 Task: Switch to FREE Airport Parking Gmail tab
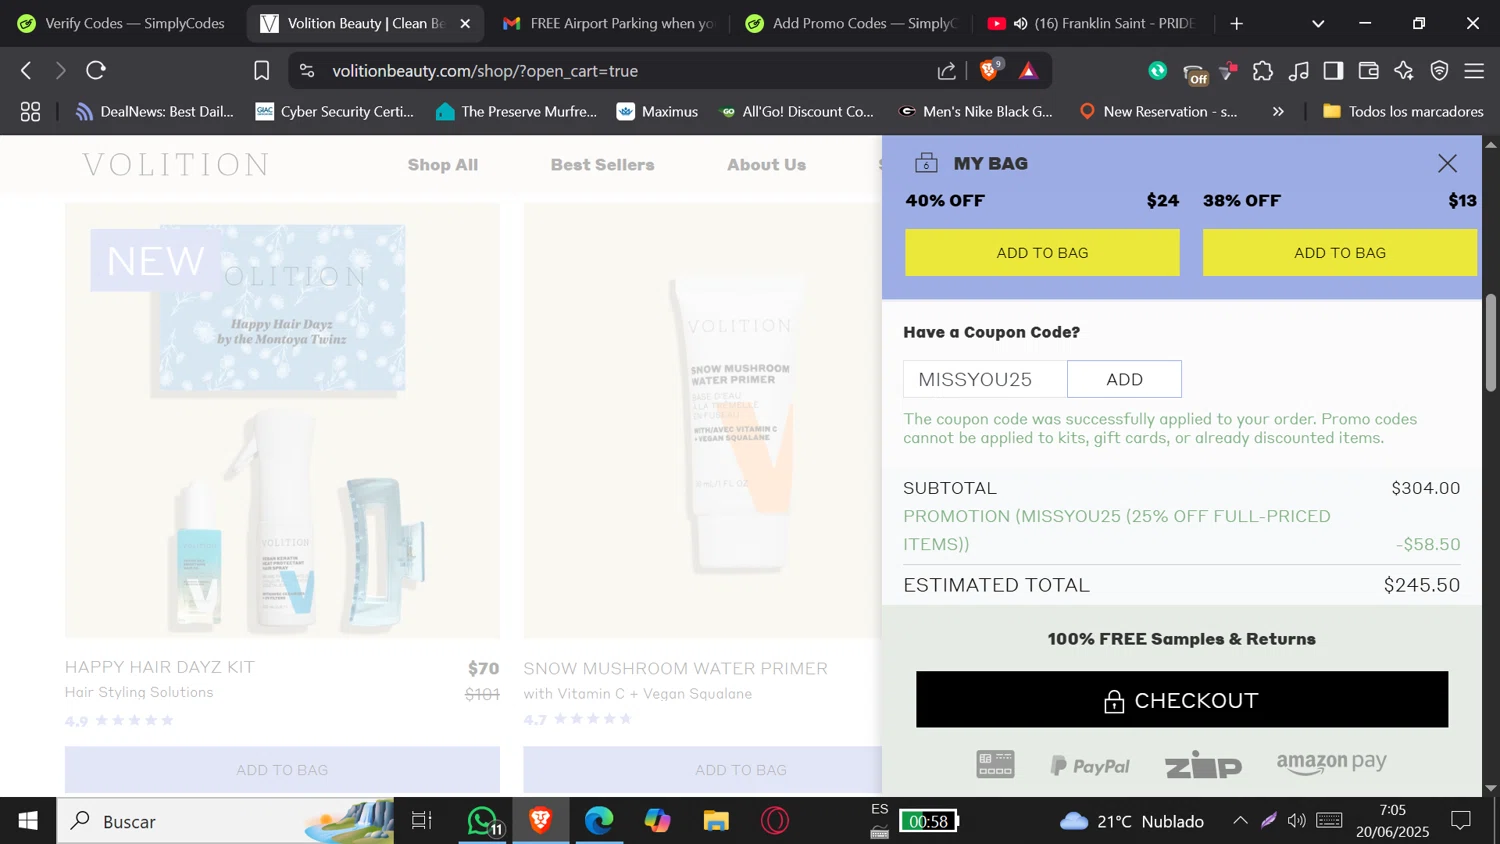pyautogui.click(x=608, y=23)
